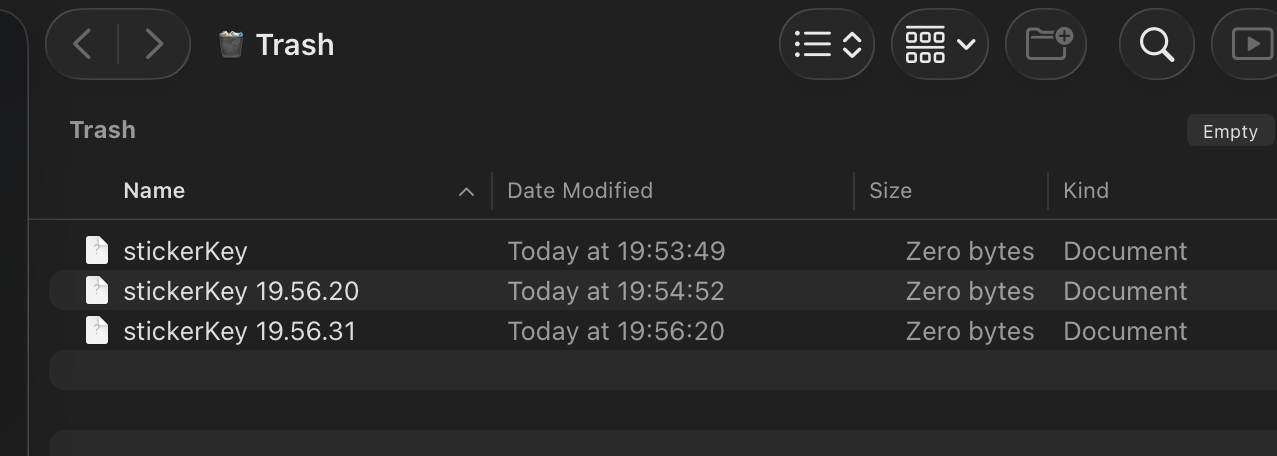Expand the grouping options dropdown
The height and width of the screenshot is (456, 1277).
click(939, 44)
